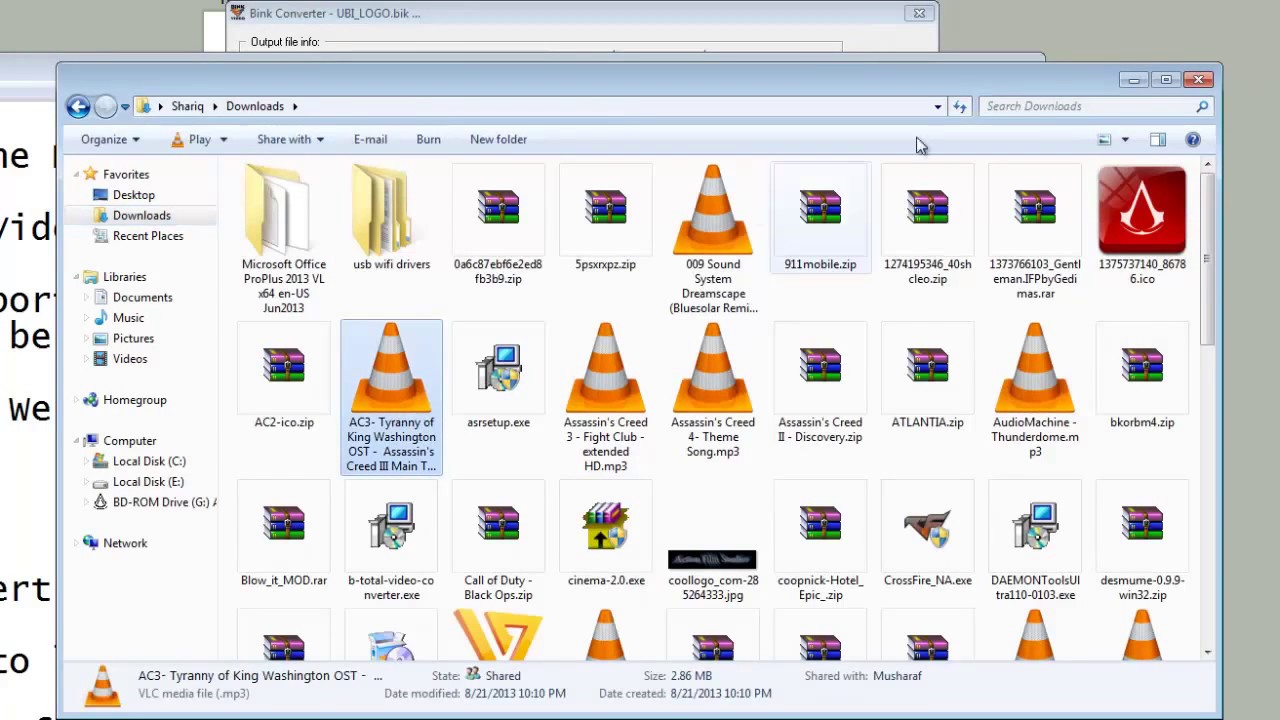The height and width of the screenshot is (720, 1280).
Task: Select desmume-0.9.9-win32.zip archive
Action: (x=1142, y=541)
